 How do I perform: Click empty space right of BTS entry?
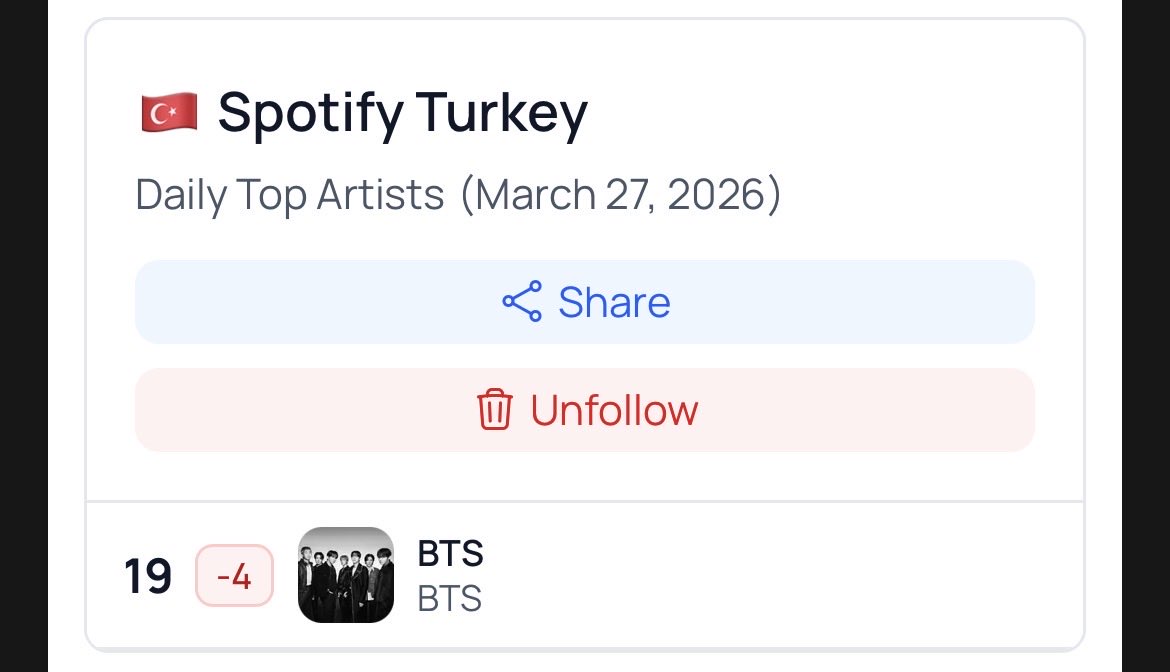point(800,576)
